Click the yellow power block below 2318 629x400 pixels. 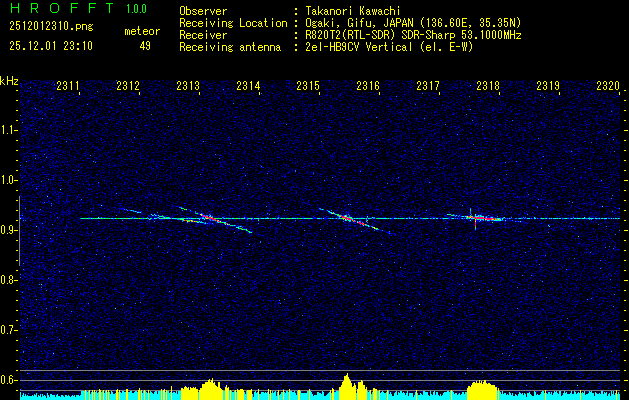pyautogui.click(x=483, y=389)
